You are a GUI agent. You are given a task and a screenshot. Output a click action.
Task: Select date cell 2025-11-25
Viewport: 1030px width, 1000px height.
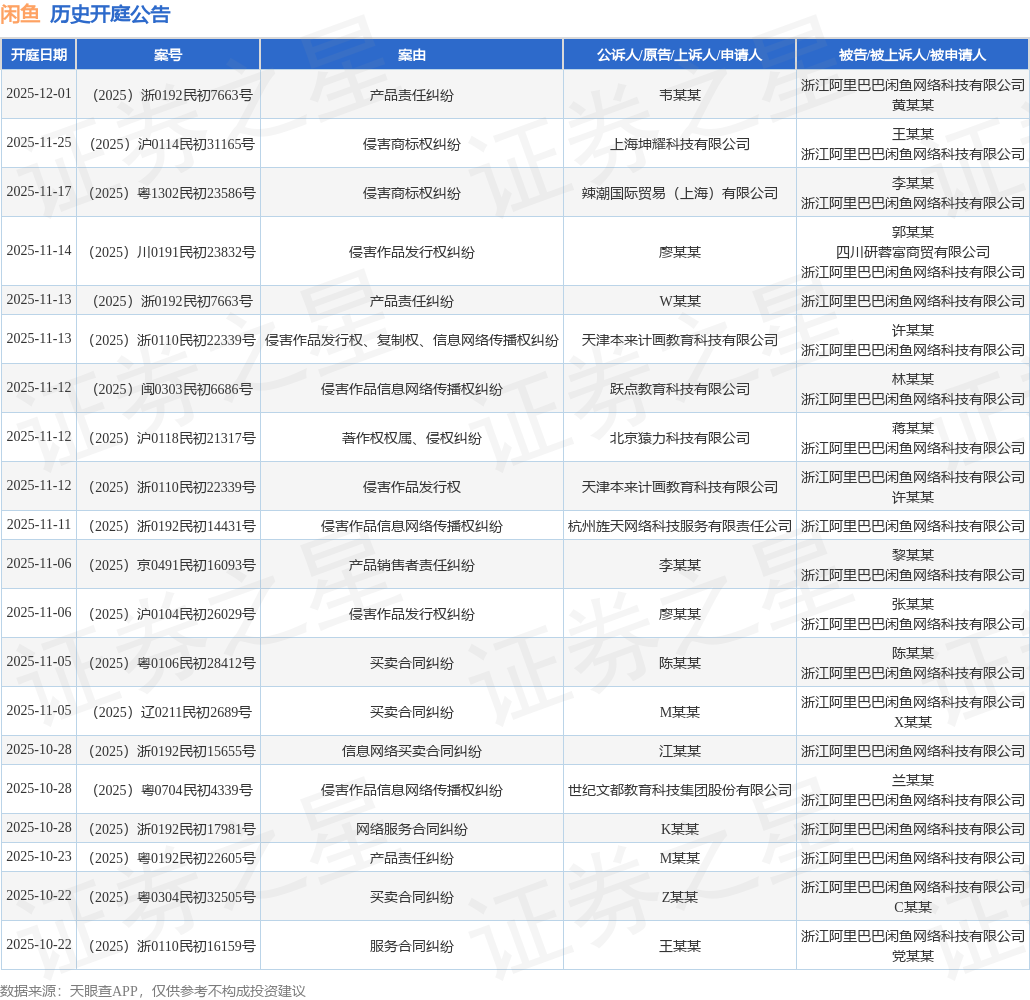coord(39,143)
